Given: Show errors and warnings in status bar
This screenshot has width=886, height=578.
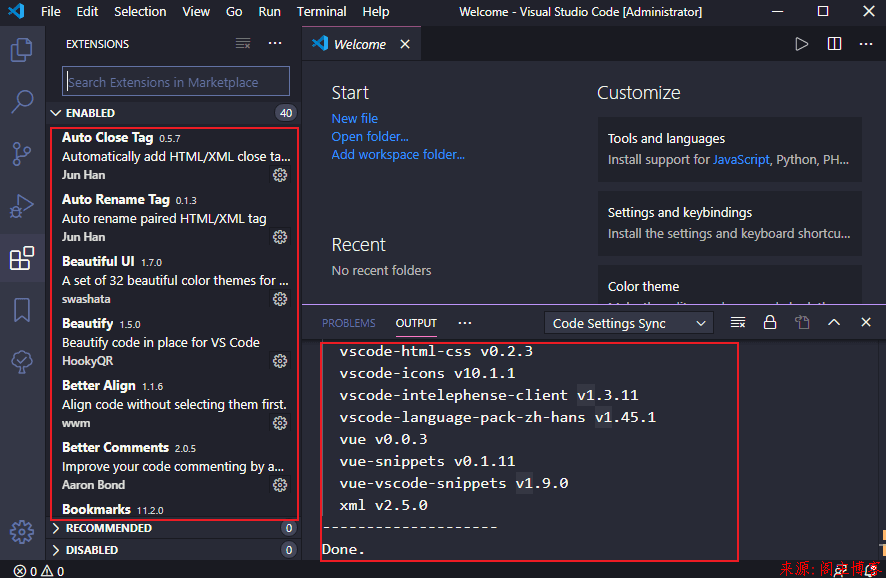Looking at the screenshot, I should coord(39,571).
